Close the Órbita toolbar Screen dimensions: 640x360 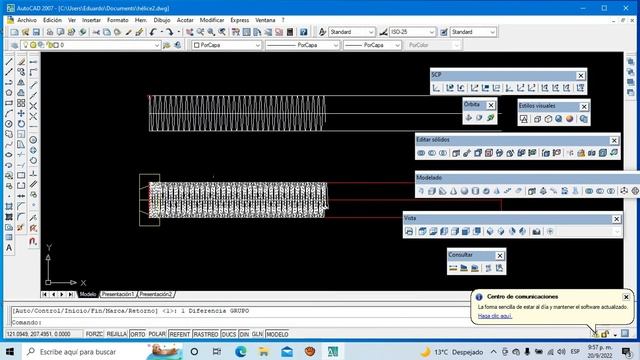[x=491, y=105]
